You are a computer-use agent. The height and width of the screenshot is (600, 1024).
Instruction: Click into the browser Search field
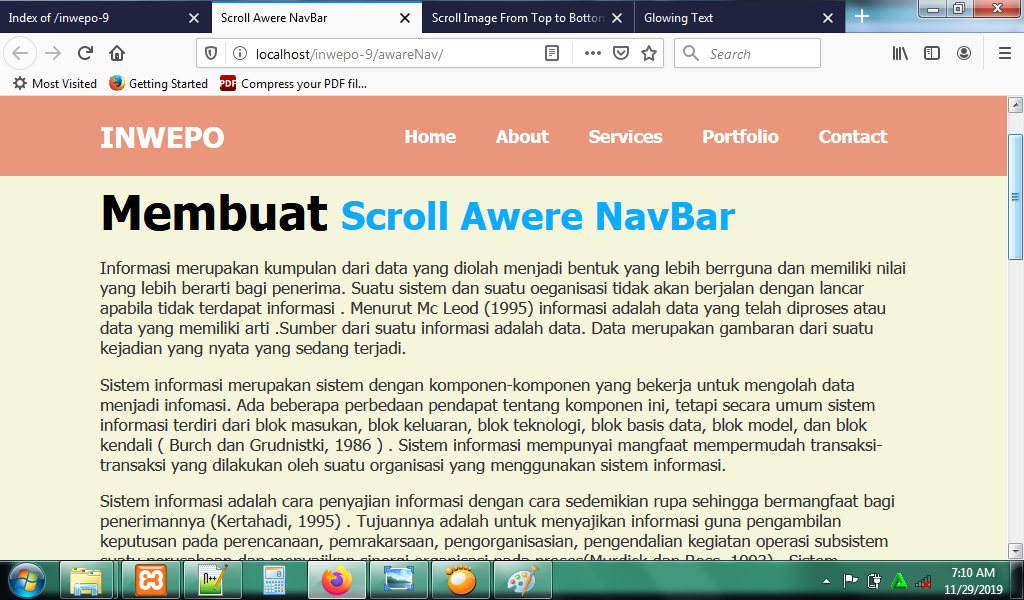747,53
